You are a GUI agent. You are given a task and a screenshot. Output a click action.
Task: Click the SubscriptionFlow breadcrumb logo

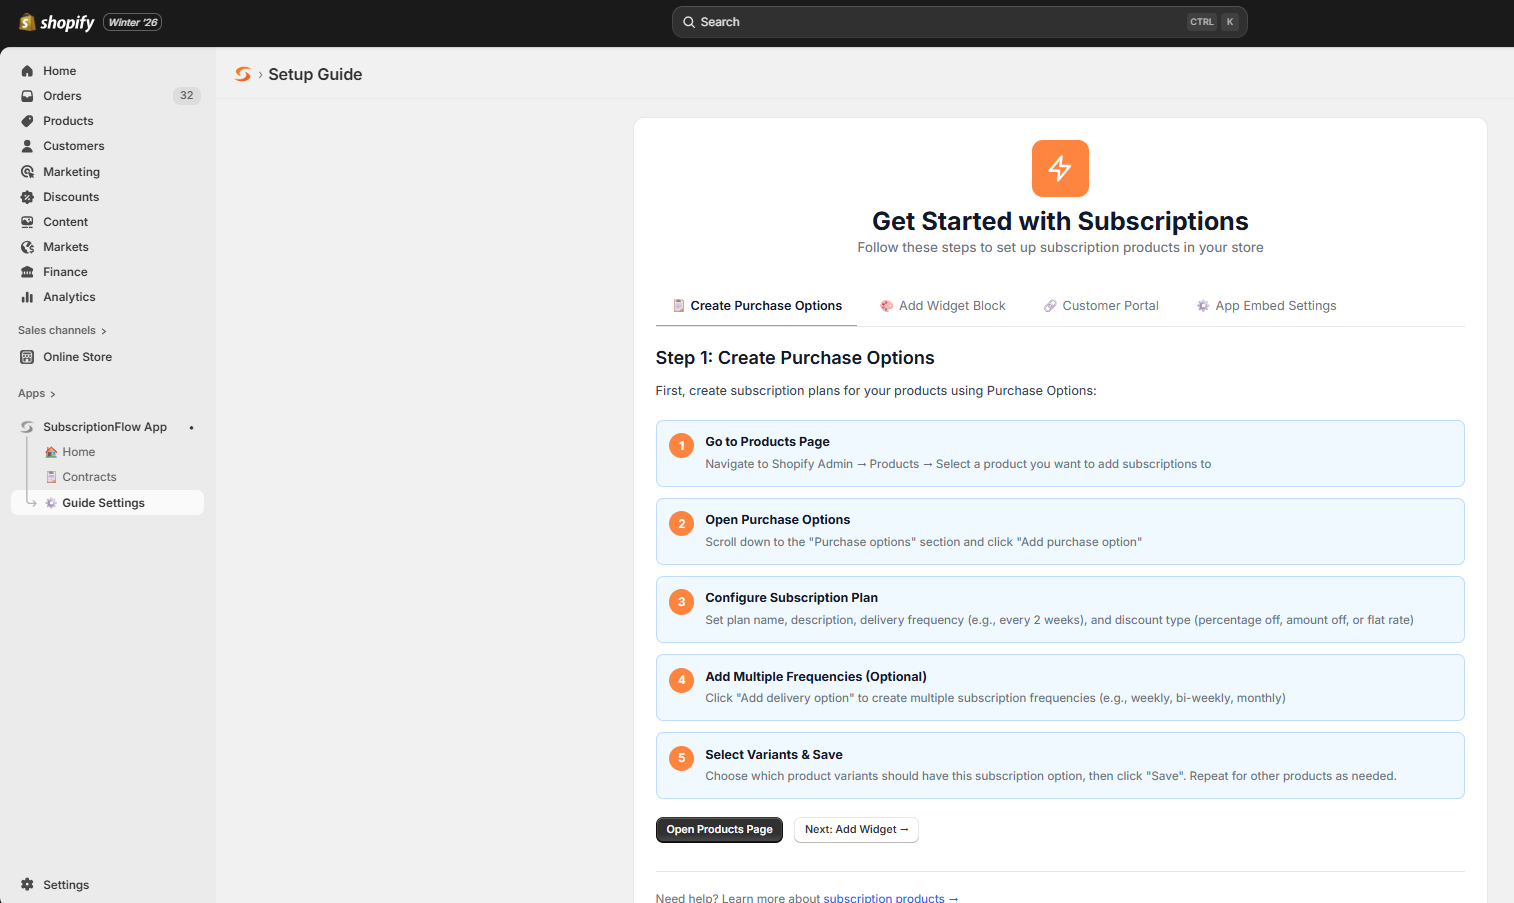tap(242, 74)
